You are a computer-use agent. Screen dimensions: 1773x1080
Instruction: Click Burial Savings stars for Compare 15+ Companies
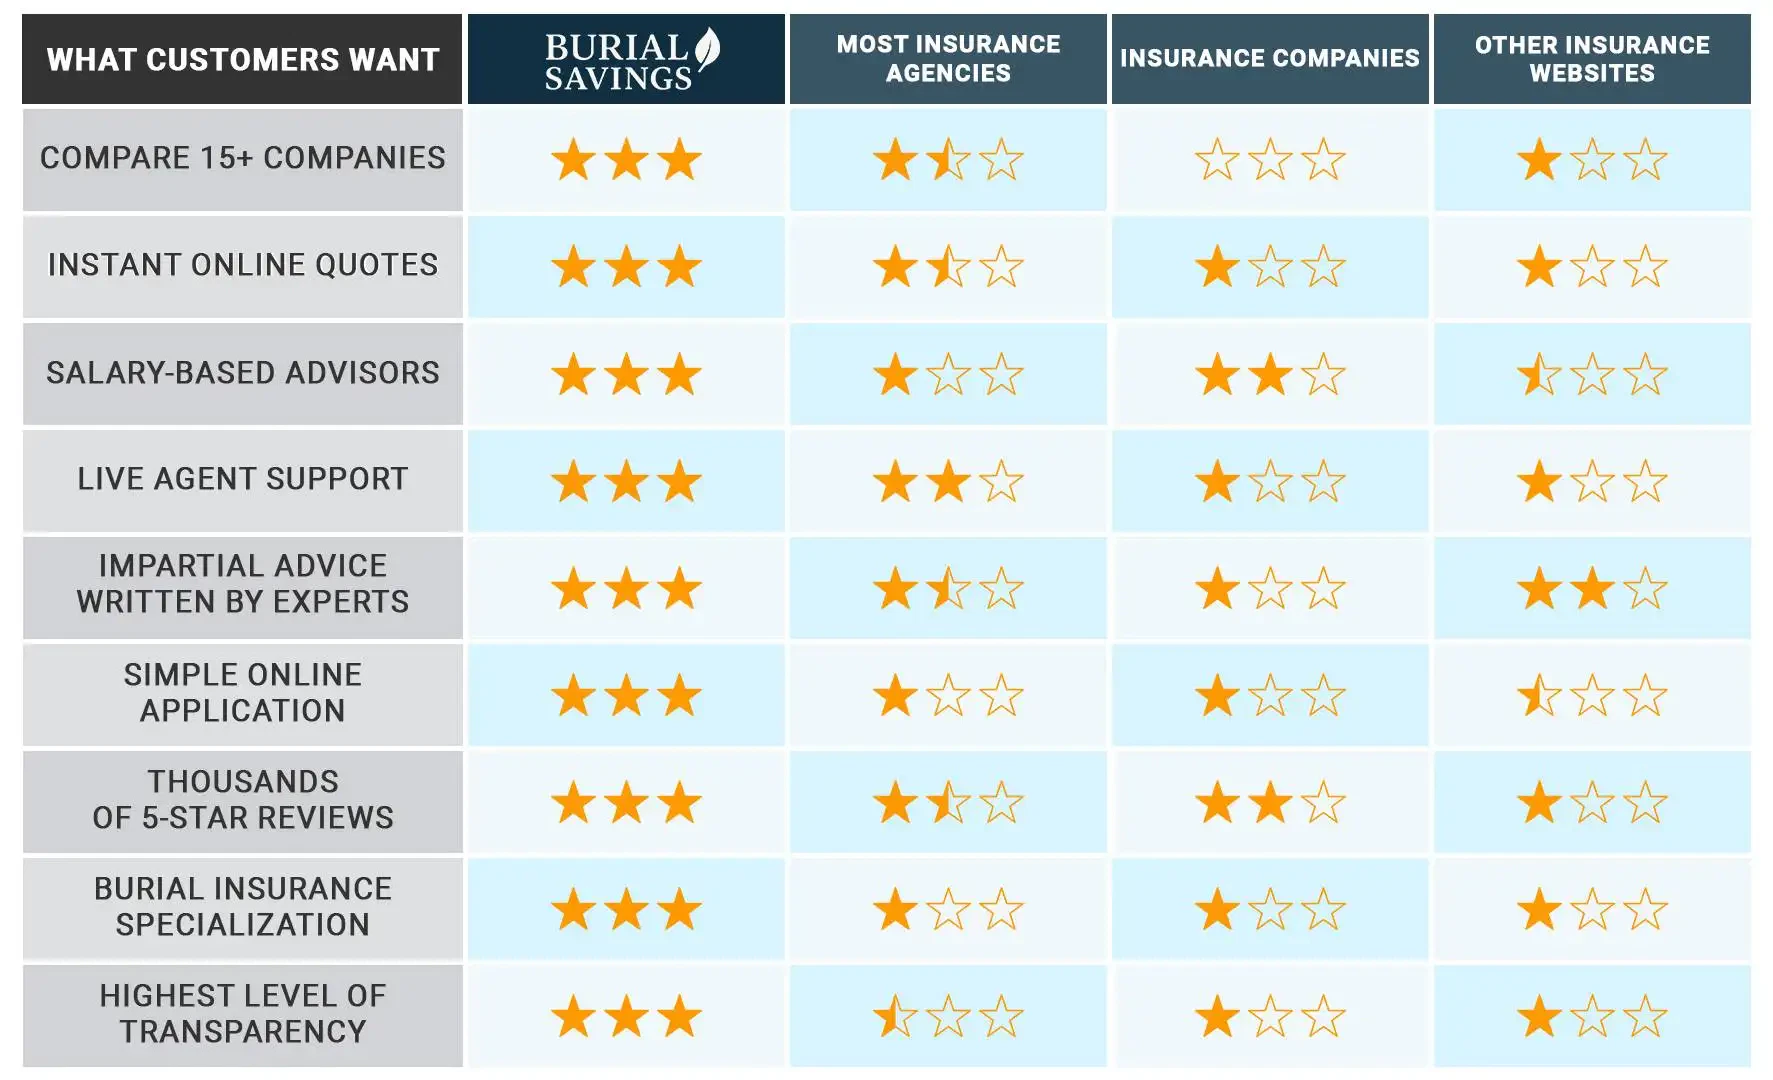[626, 160]
